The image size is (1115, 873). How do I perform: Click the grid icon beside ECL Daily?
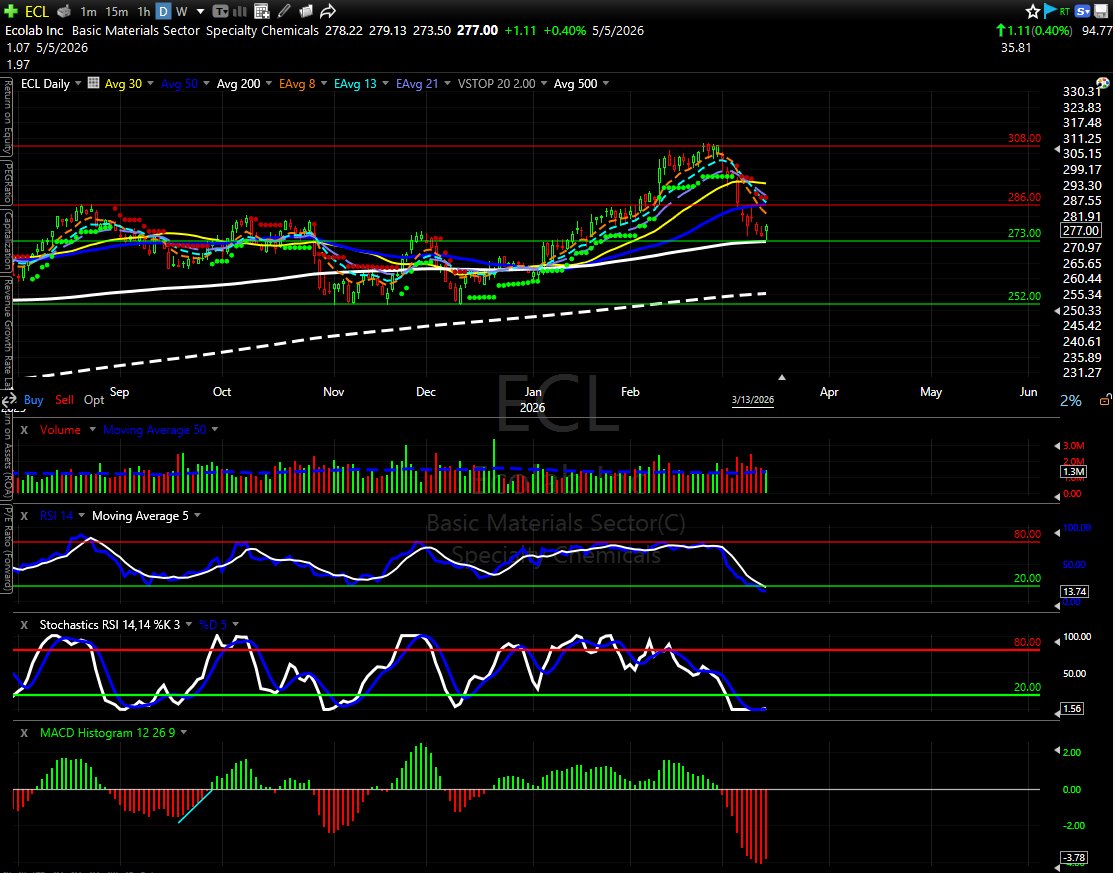(93, 83)
